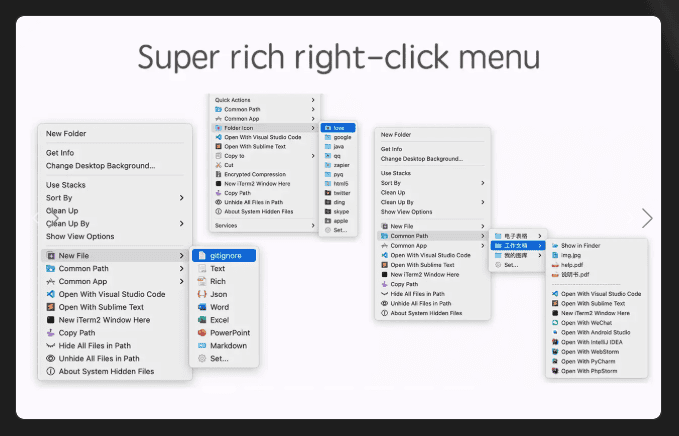Choose Get Info in the large left menu
Viewport: 679px width, 436px height.
click(x=60, y=153)
